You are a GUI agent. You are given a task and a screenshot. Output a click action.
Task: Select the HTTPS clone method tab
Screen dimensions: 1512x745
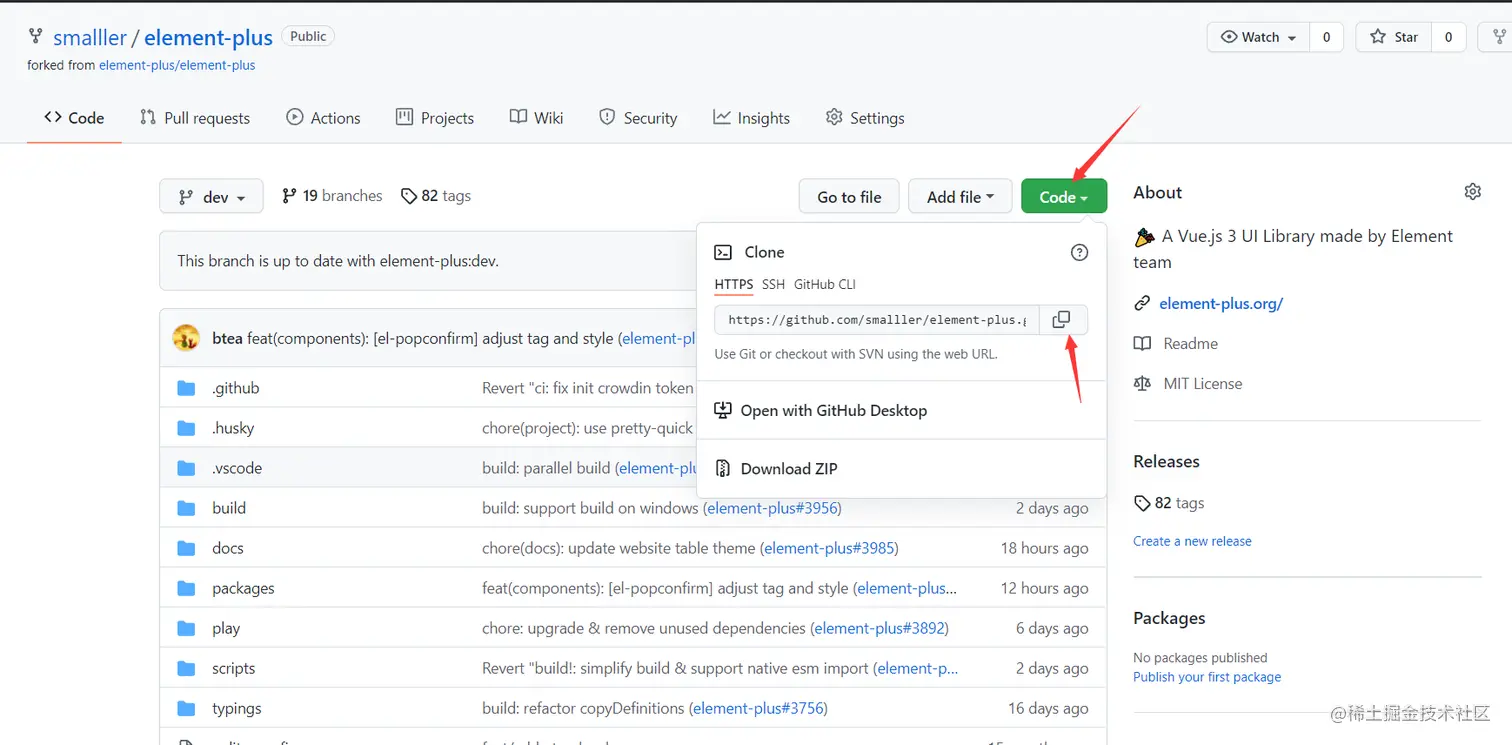[x=734, y=284]
